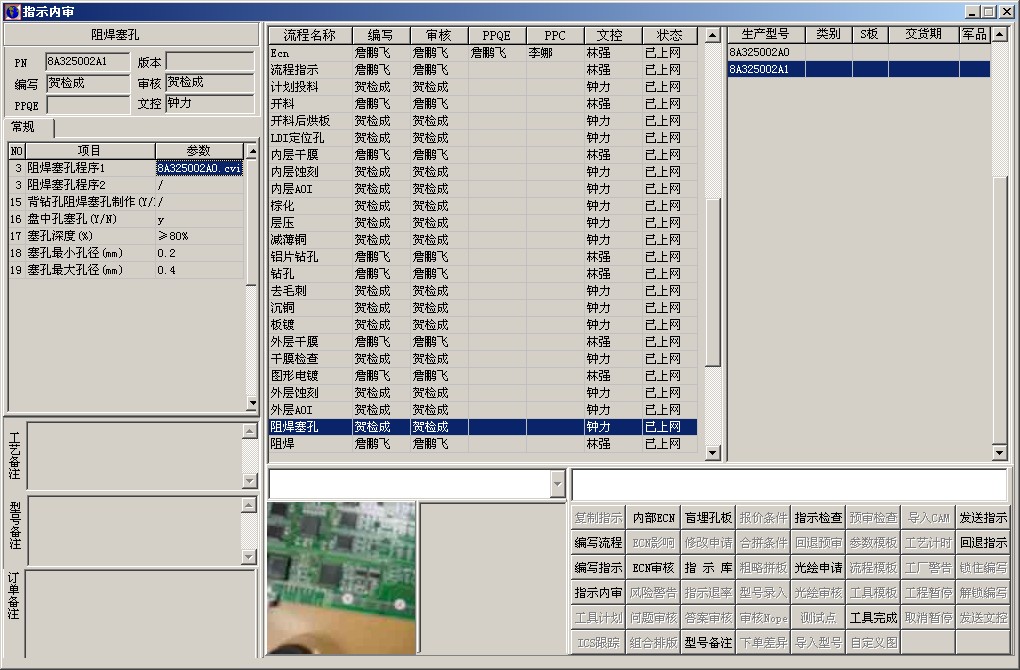
Task: Click the 工具完成 button
Action: click(x=874, y=617)
